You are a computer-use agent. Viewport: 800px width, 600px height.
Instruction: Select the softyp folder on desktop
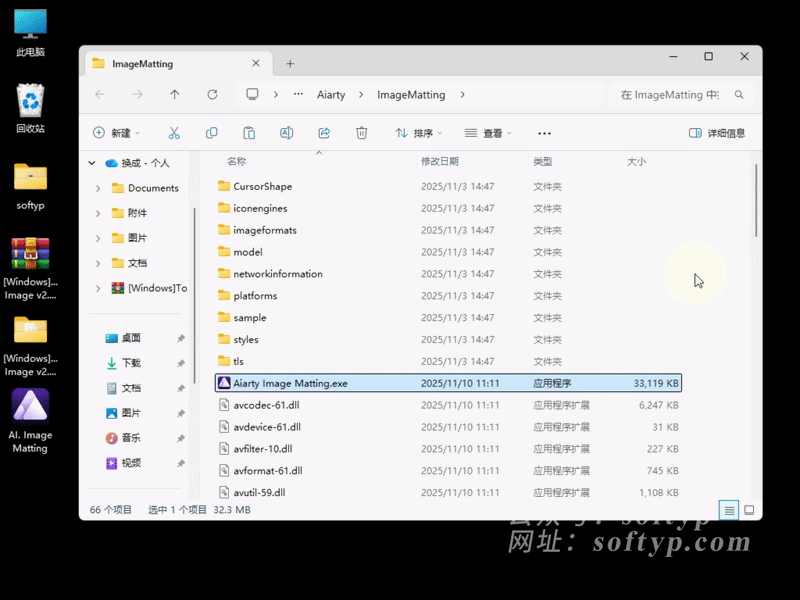(30, 186)
